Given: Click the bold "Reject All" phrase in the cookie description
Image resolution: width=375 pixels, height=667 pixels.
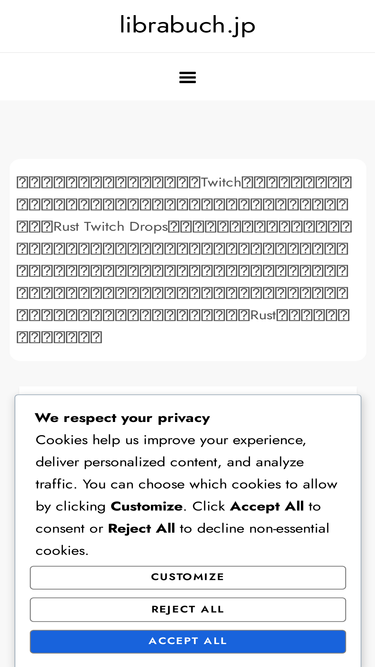Looking at the screenshot, I should coord(142,528).
